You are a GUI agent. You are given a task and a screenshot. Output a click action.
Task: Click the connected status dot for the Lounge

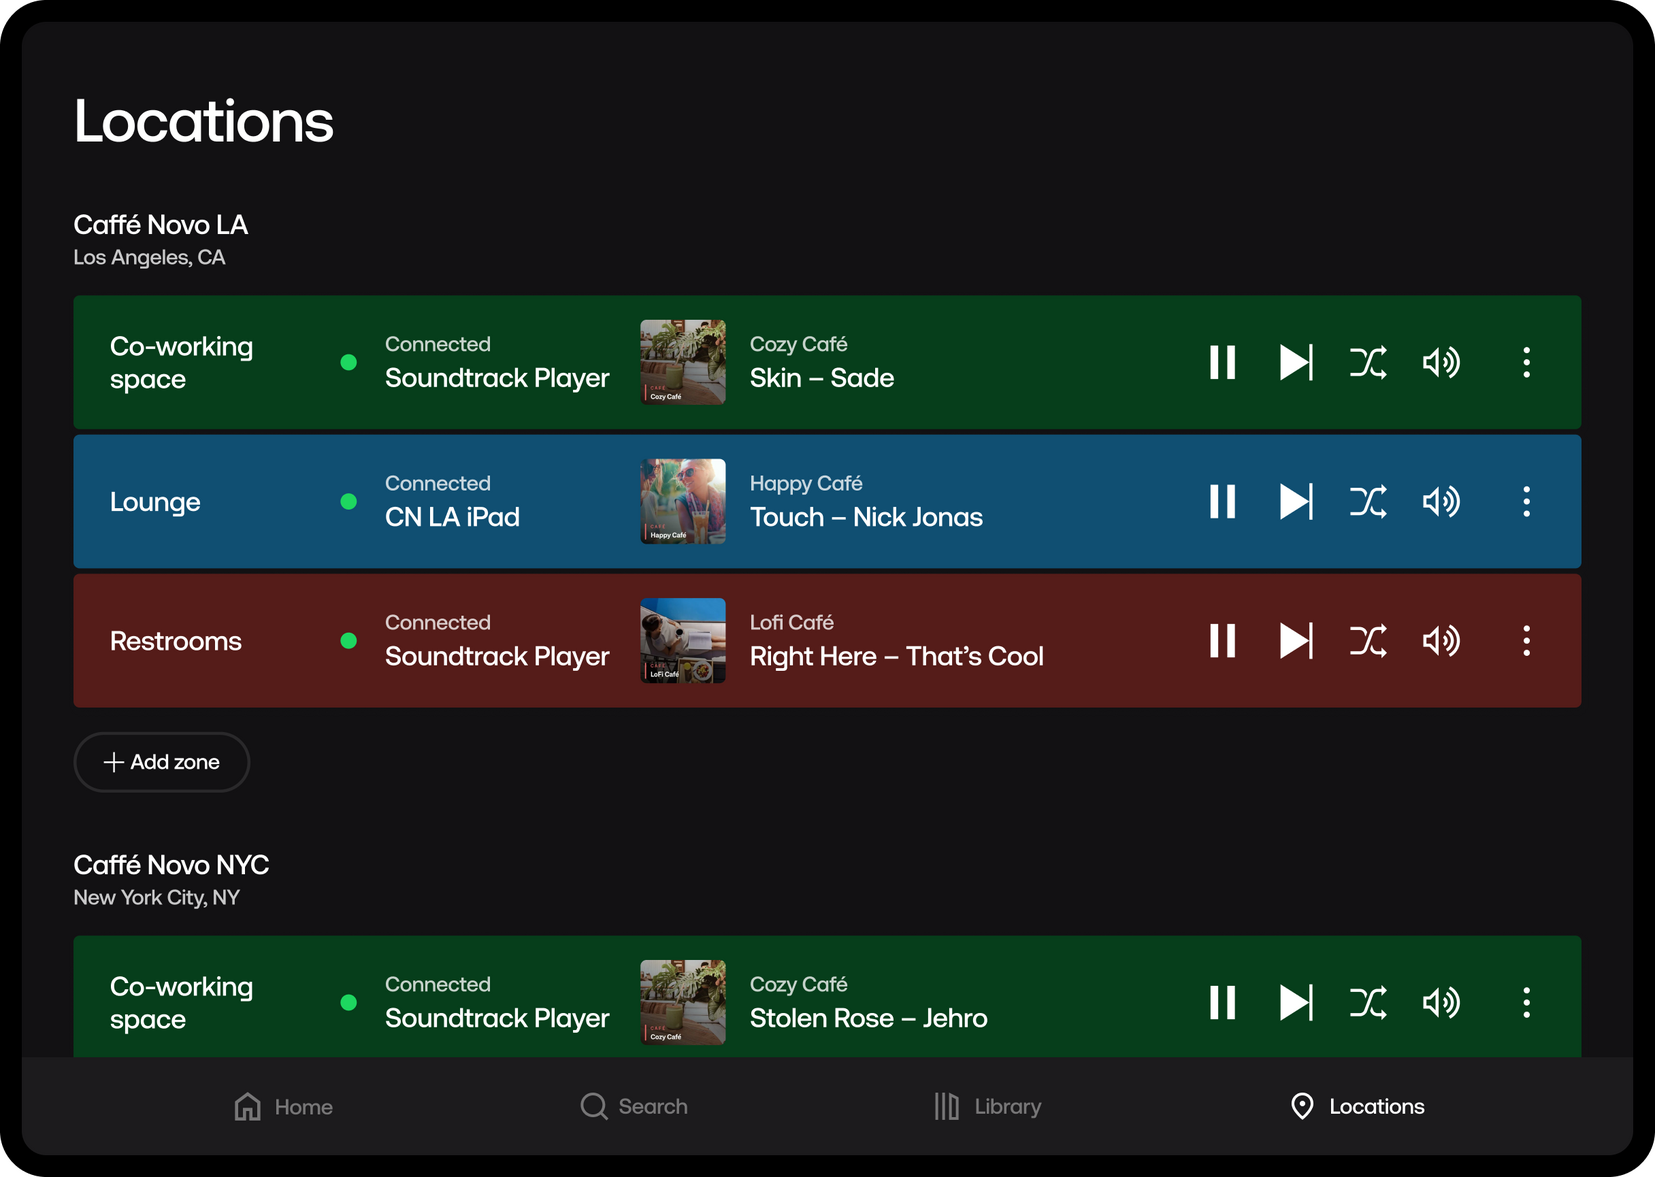pyautogui.click(x=349, y=502)
